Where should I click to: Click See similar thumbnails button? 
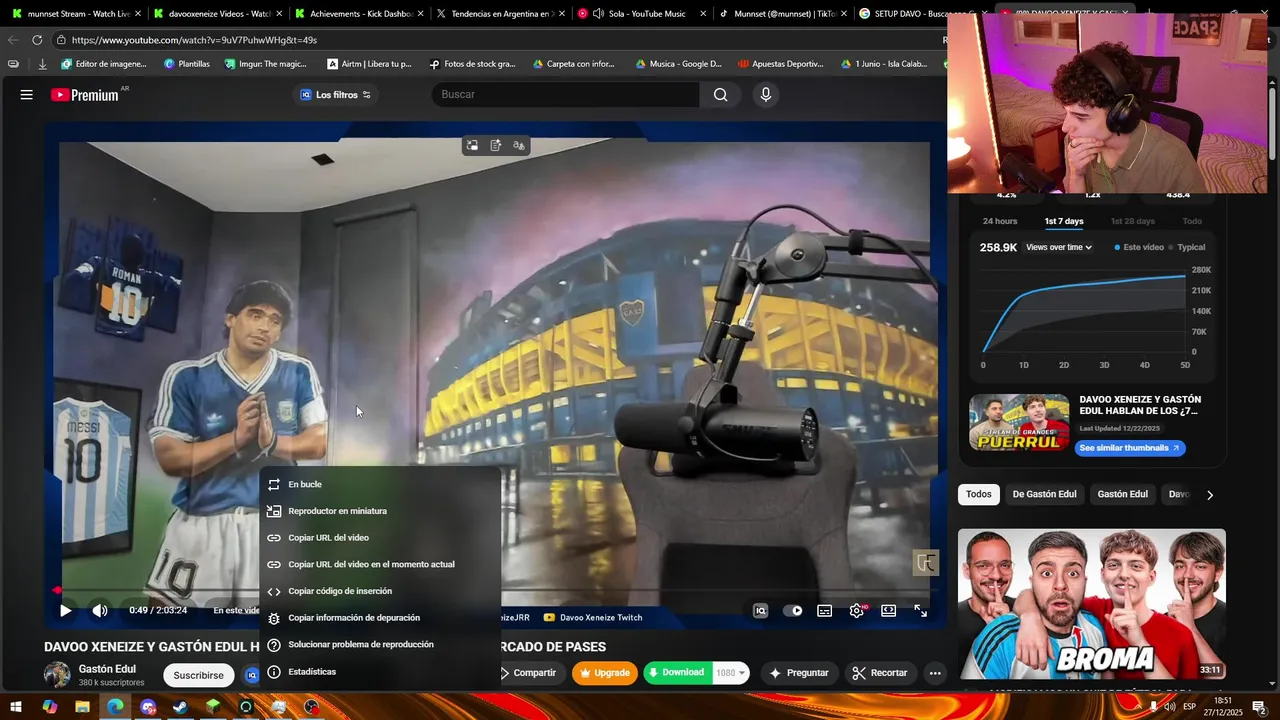pos(1131,448)
